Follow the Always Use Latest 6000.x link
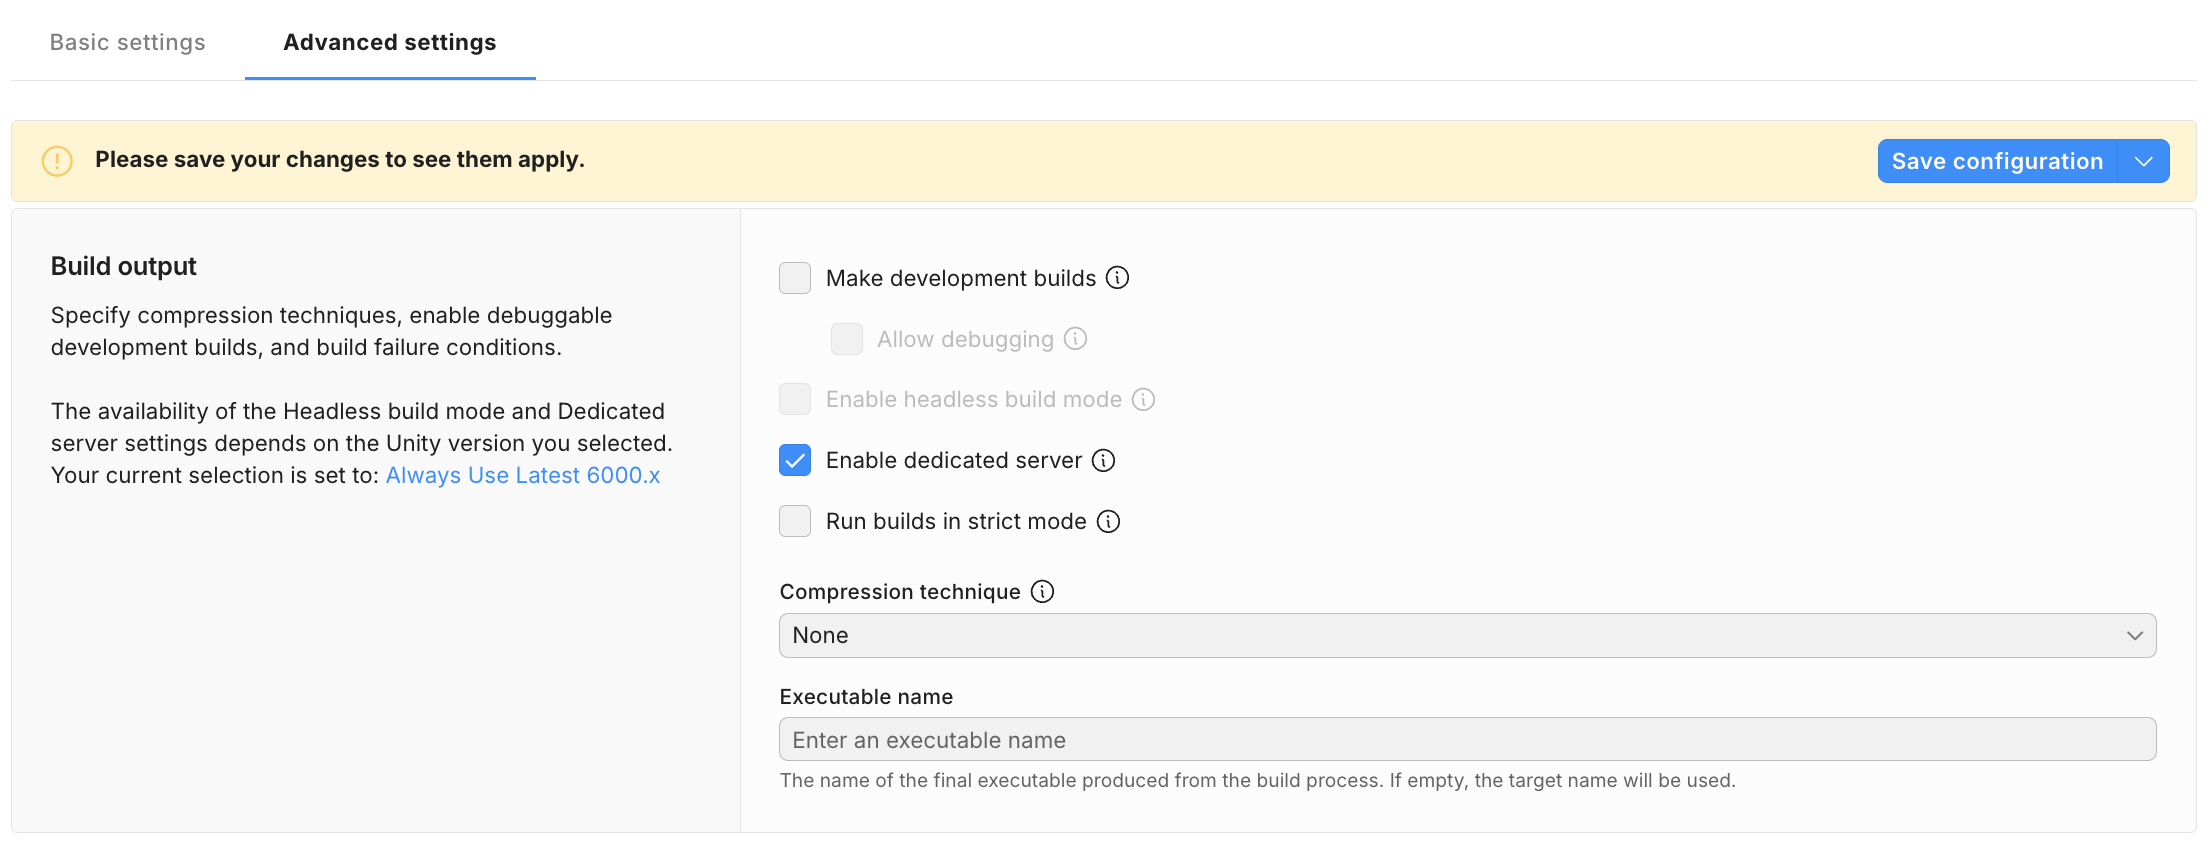Image resolution: width=2210 pixels, height=846 pixels. [523, 475]
